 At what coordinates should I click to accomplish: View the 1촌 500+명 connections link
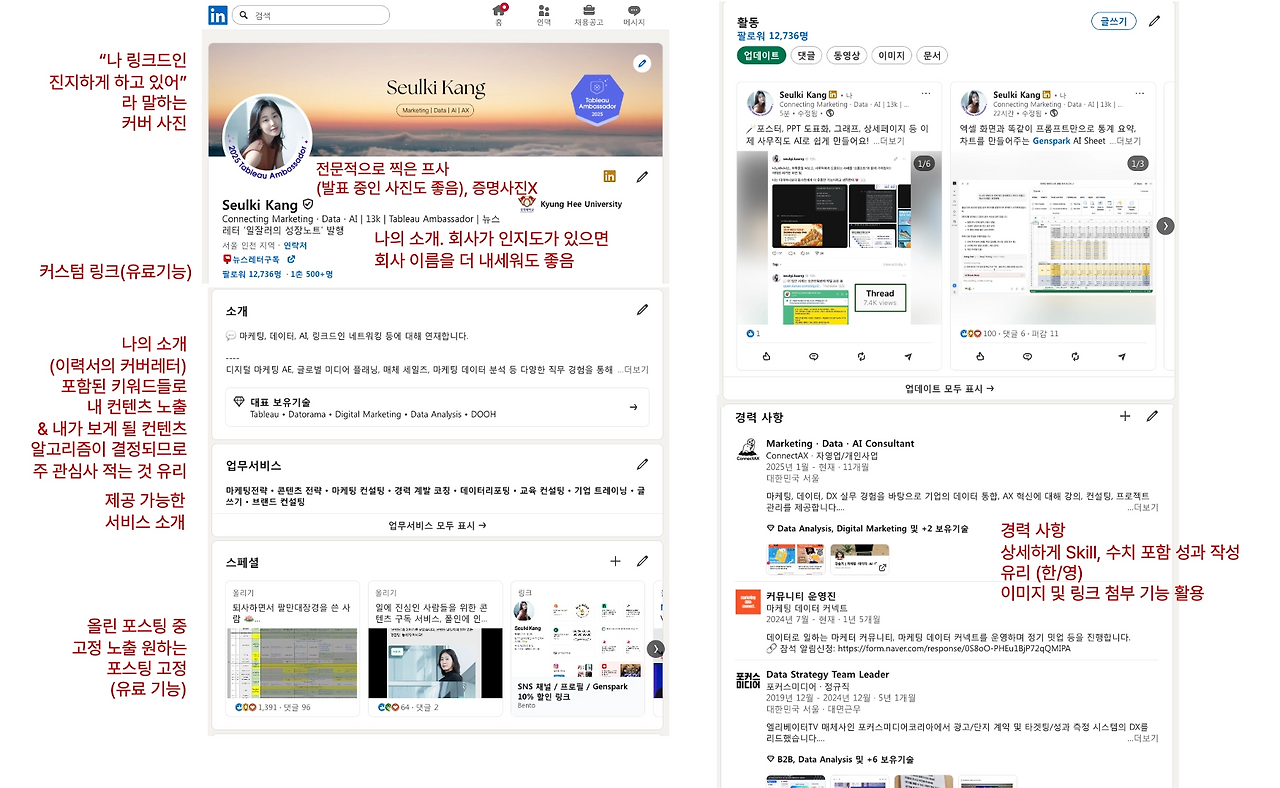(x=312, y=273)
